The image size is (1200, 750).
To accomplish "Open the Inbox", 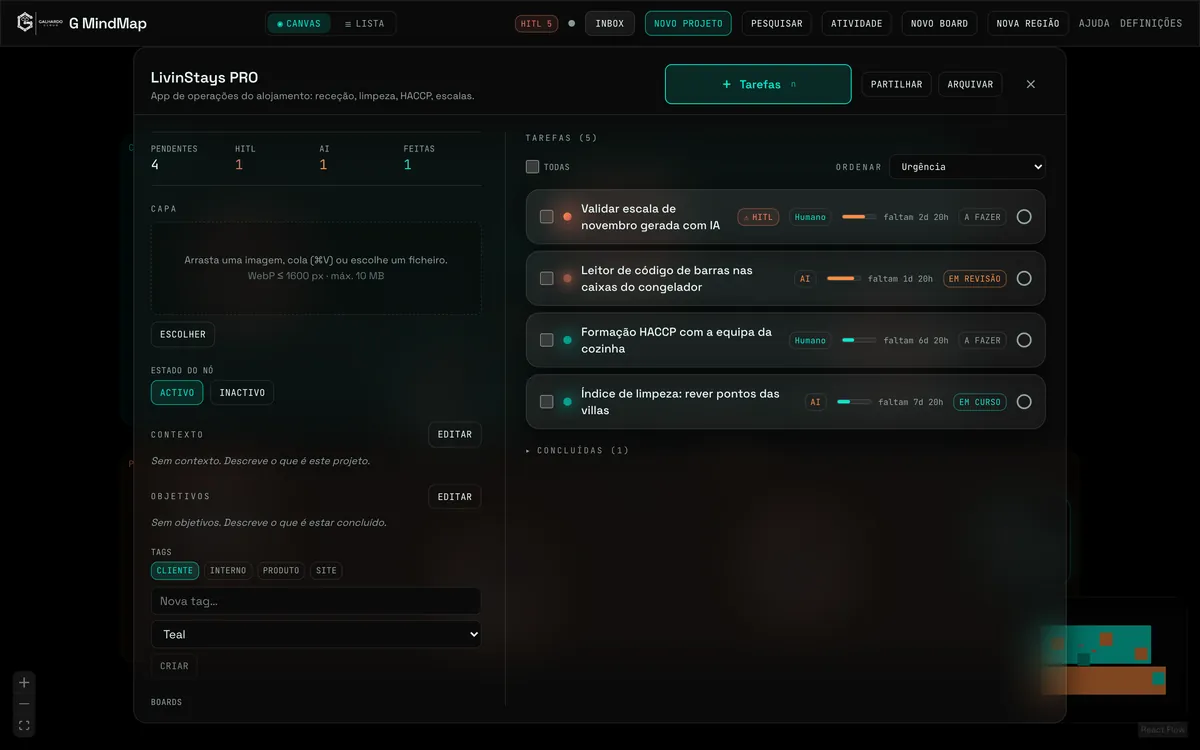I will tap(610, 23).
